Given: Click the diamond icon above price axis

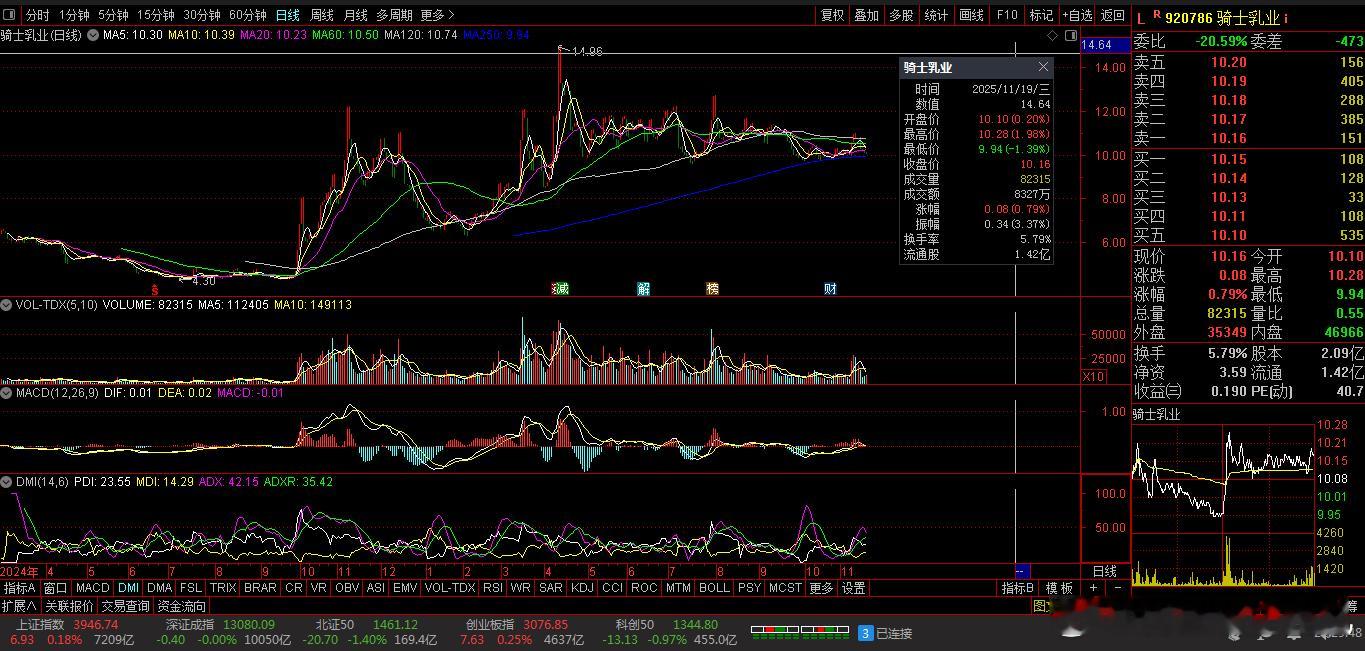Looking at the screenshot, I should pyautogui.click(x=1052, y=35).
